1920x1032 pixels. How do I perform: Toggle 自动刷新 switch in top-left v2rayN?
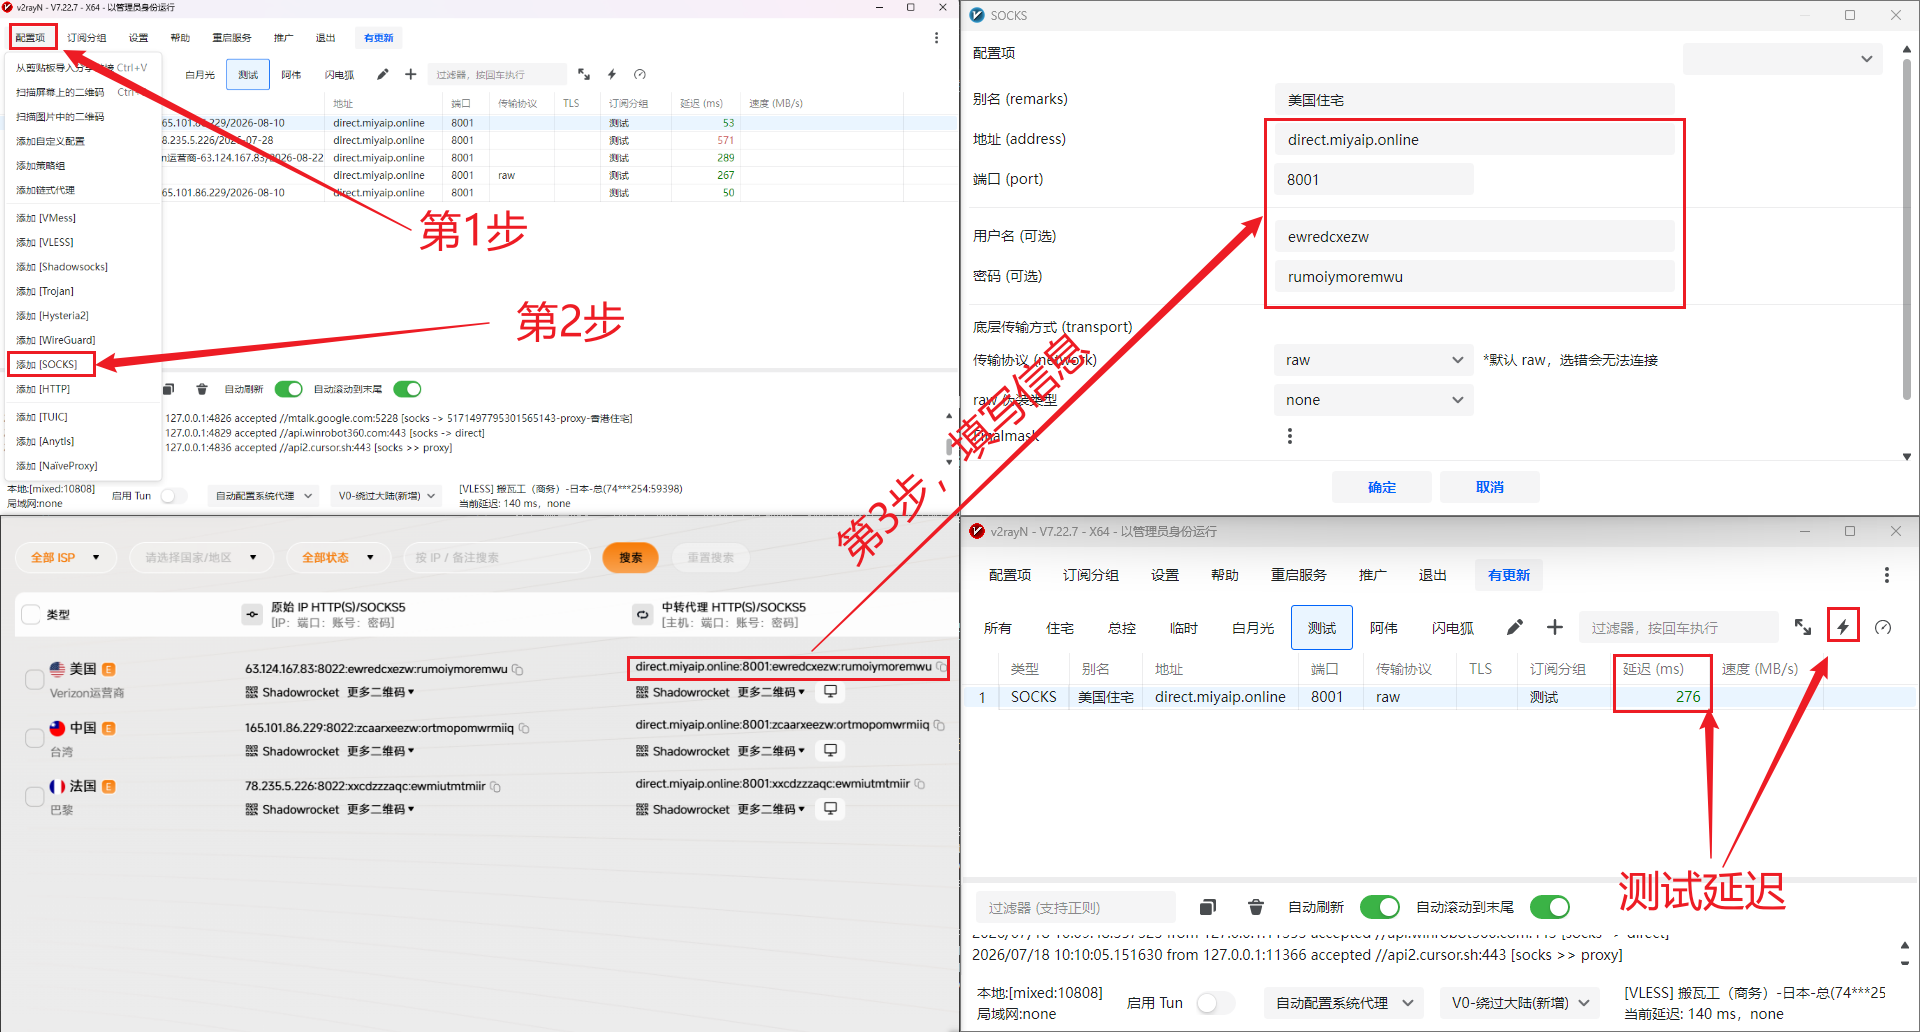click(x=289, y=389)
